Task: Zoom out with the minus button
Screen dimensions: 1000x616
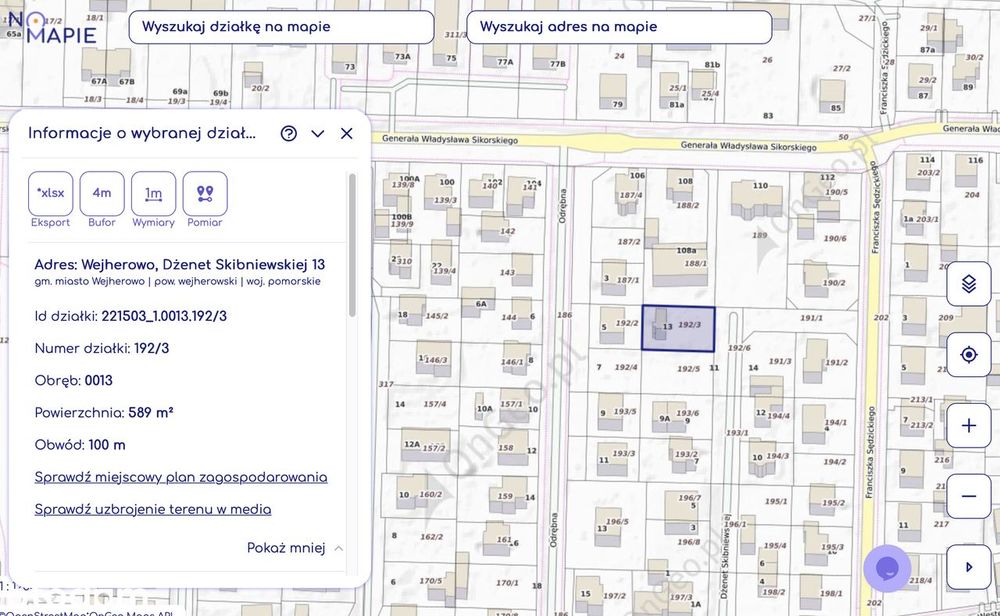Action: coord(969,496)
